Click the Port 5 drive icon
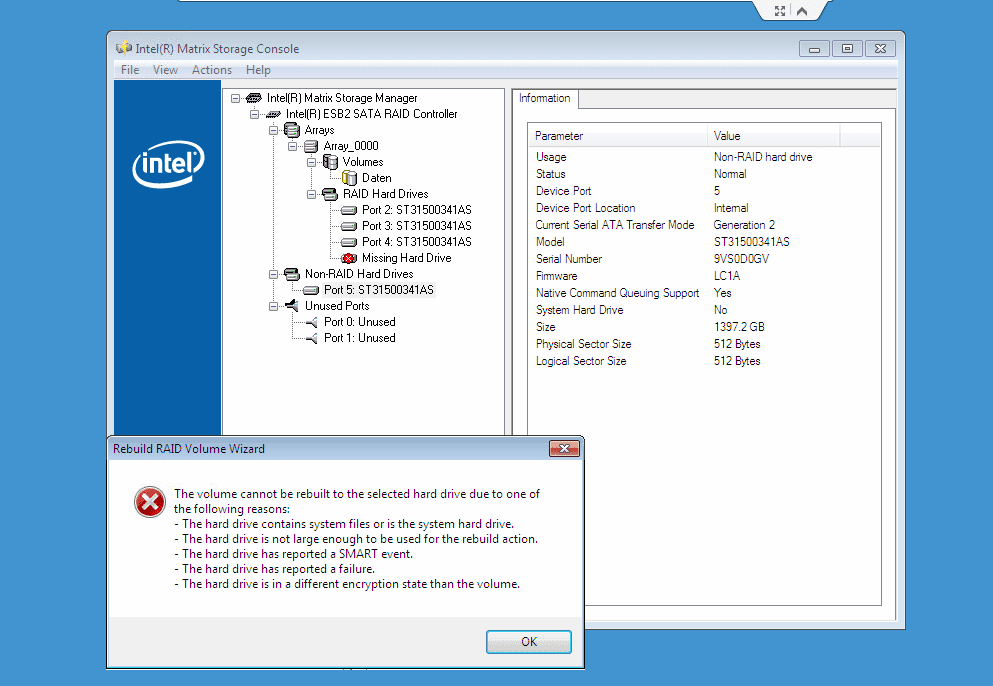The height and width of the screenshot is (686, 993). [x=311, y=290]
